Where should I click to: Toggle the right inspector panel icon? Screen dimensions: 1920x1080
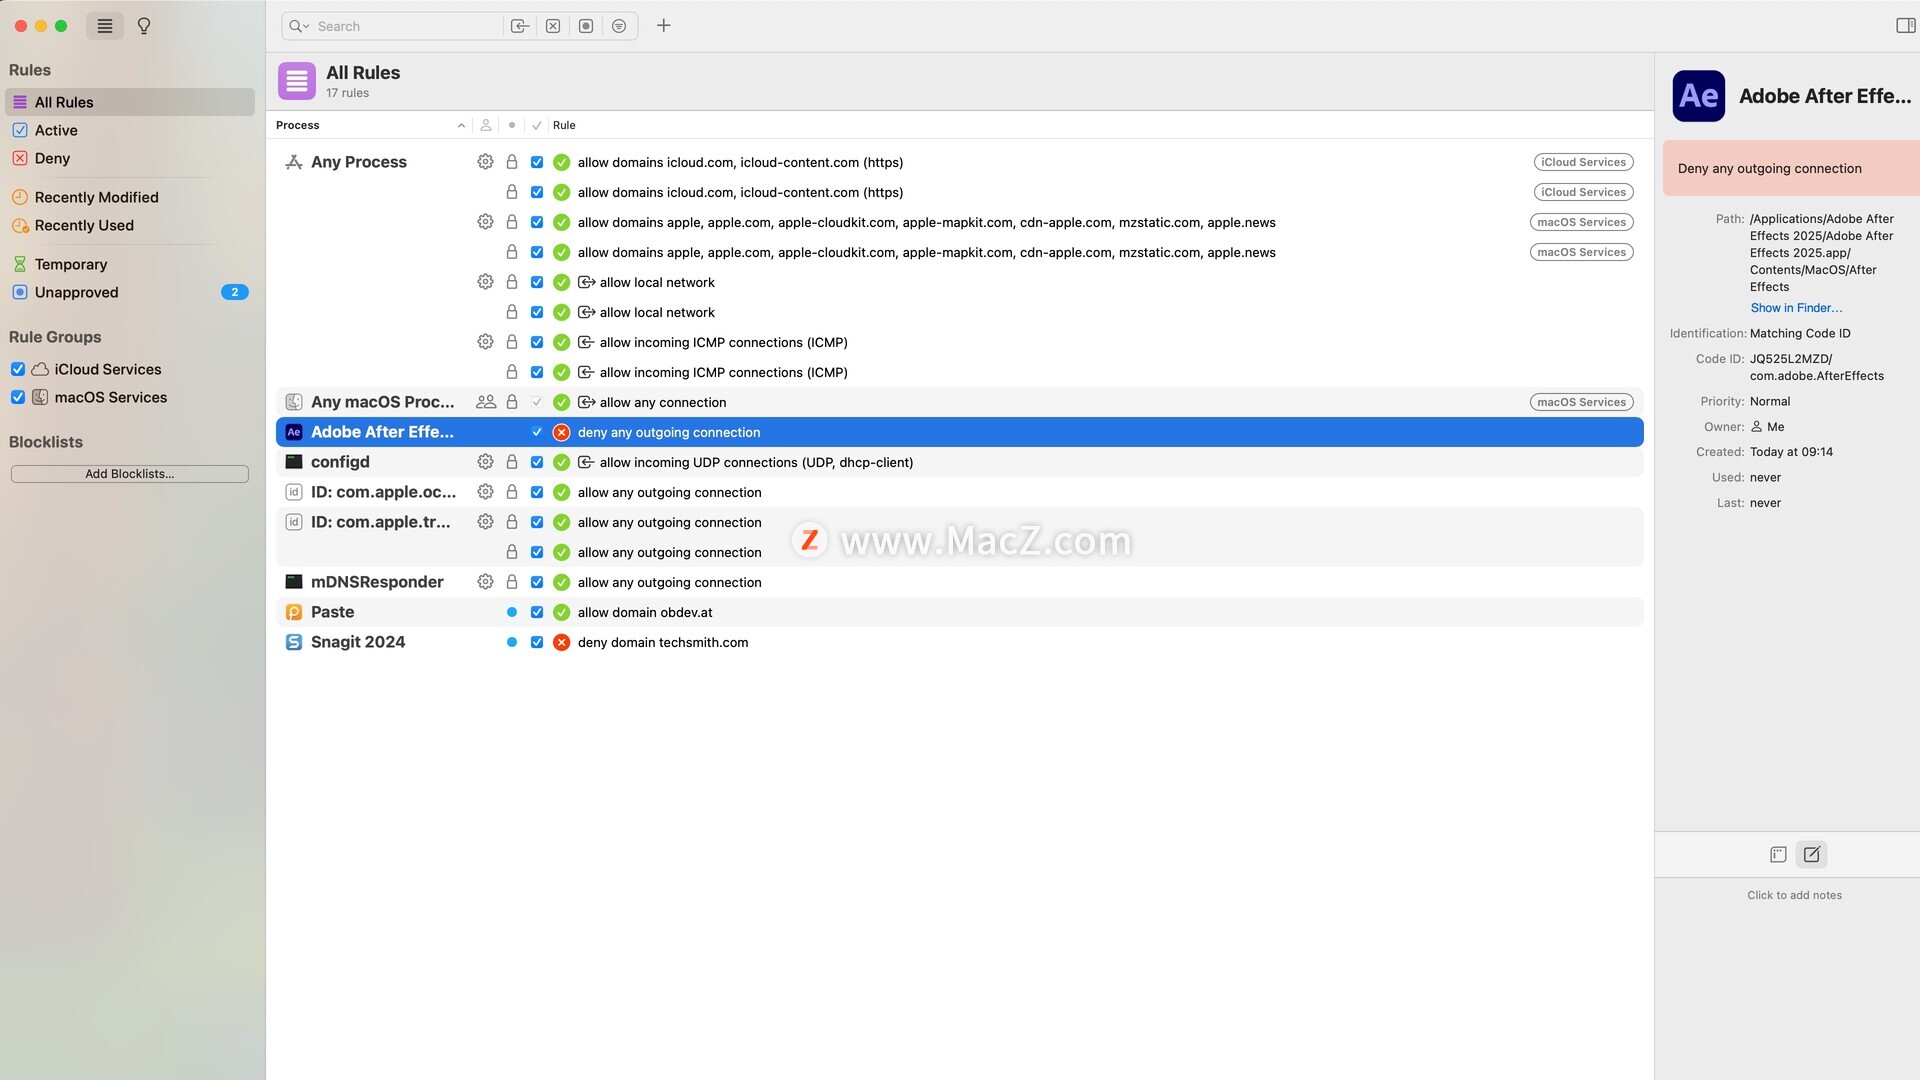click(x=1906, y=26)
